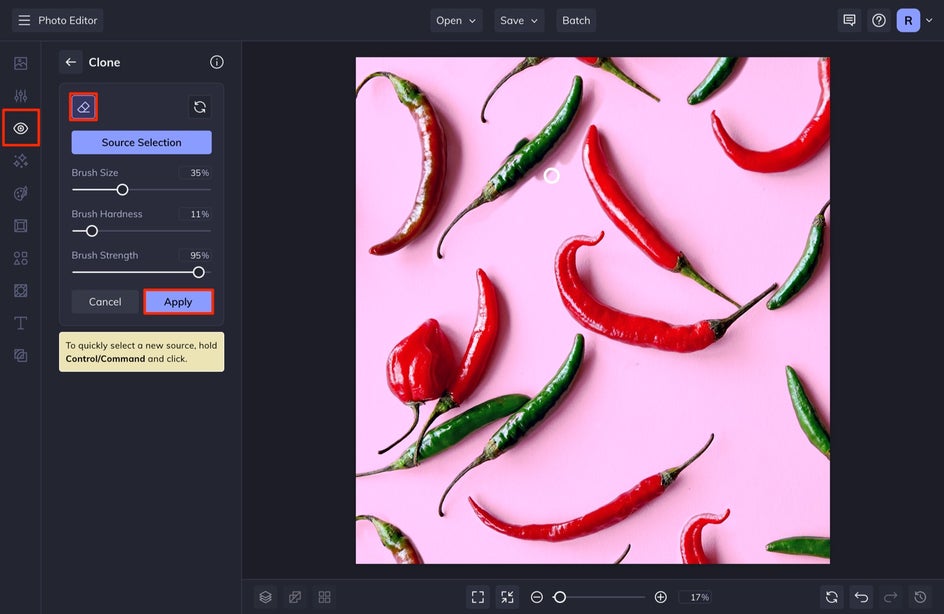This screenshot has width=944, height=614.
Task: Click the zoom slider handle
Action: pos(560,597)
